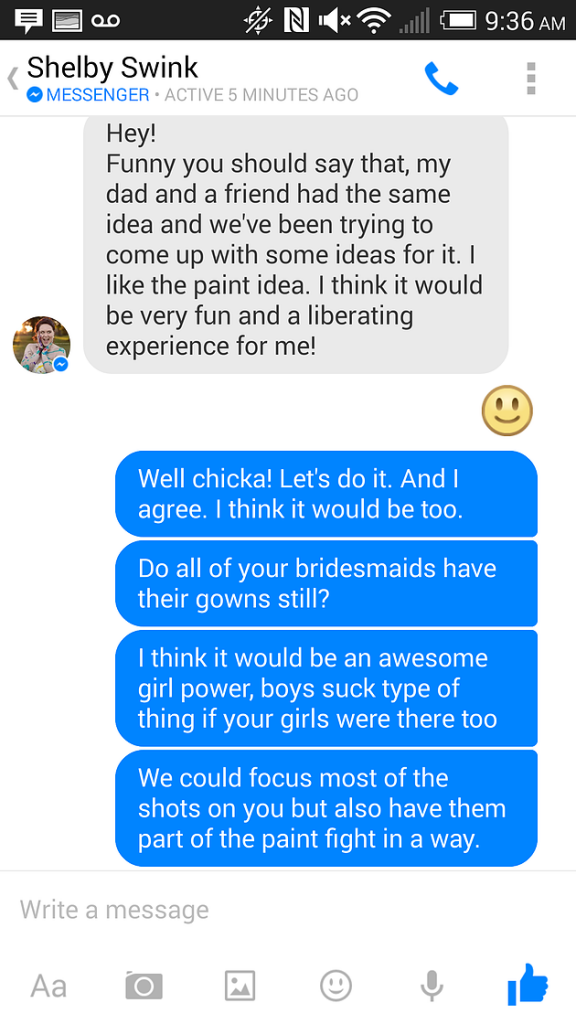Image resolution: width=576 pixels, height=1024 pixels.
Task: Focus the Write a message field
Action: point(288,909)
